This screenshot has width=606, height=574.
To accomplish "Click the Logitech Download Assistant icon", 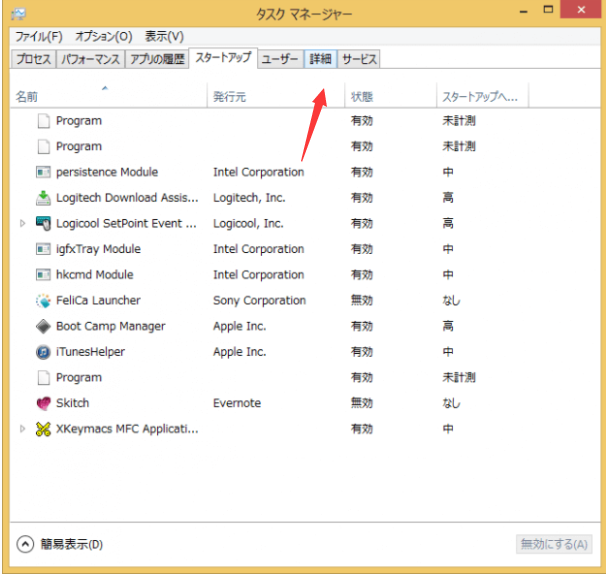I will (43, 198).
